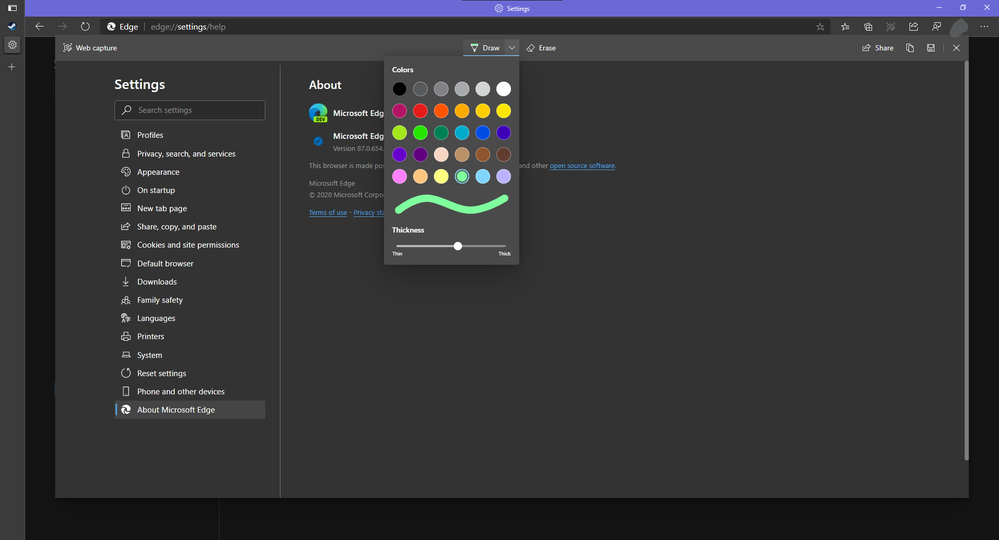
Task: Pick the lime yellow-green swatch
Action: 399,132
